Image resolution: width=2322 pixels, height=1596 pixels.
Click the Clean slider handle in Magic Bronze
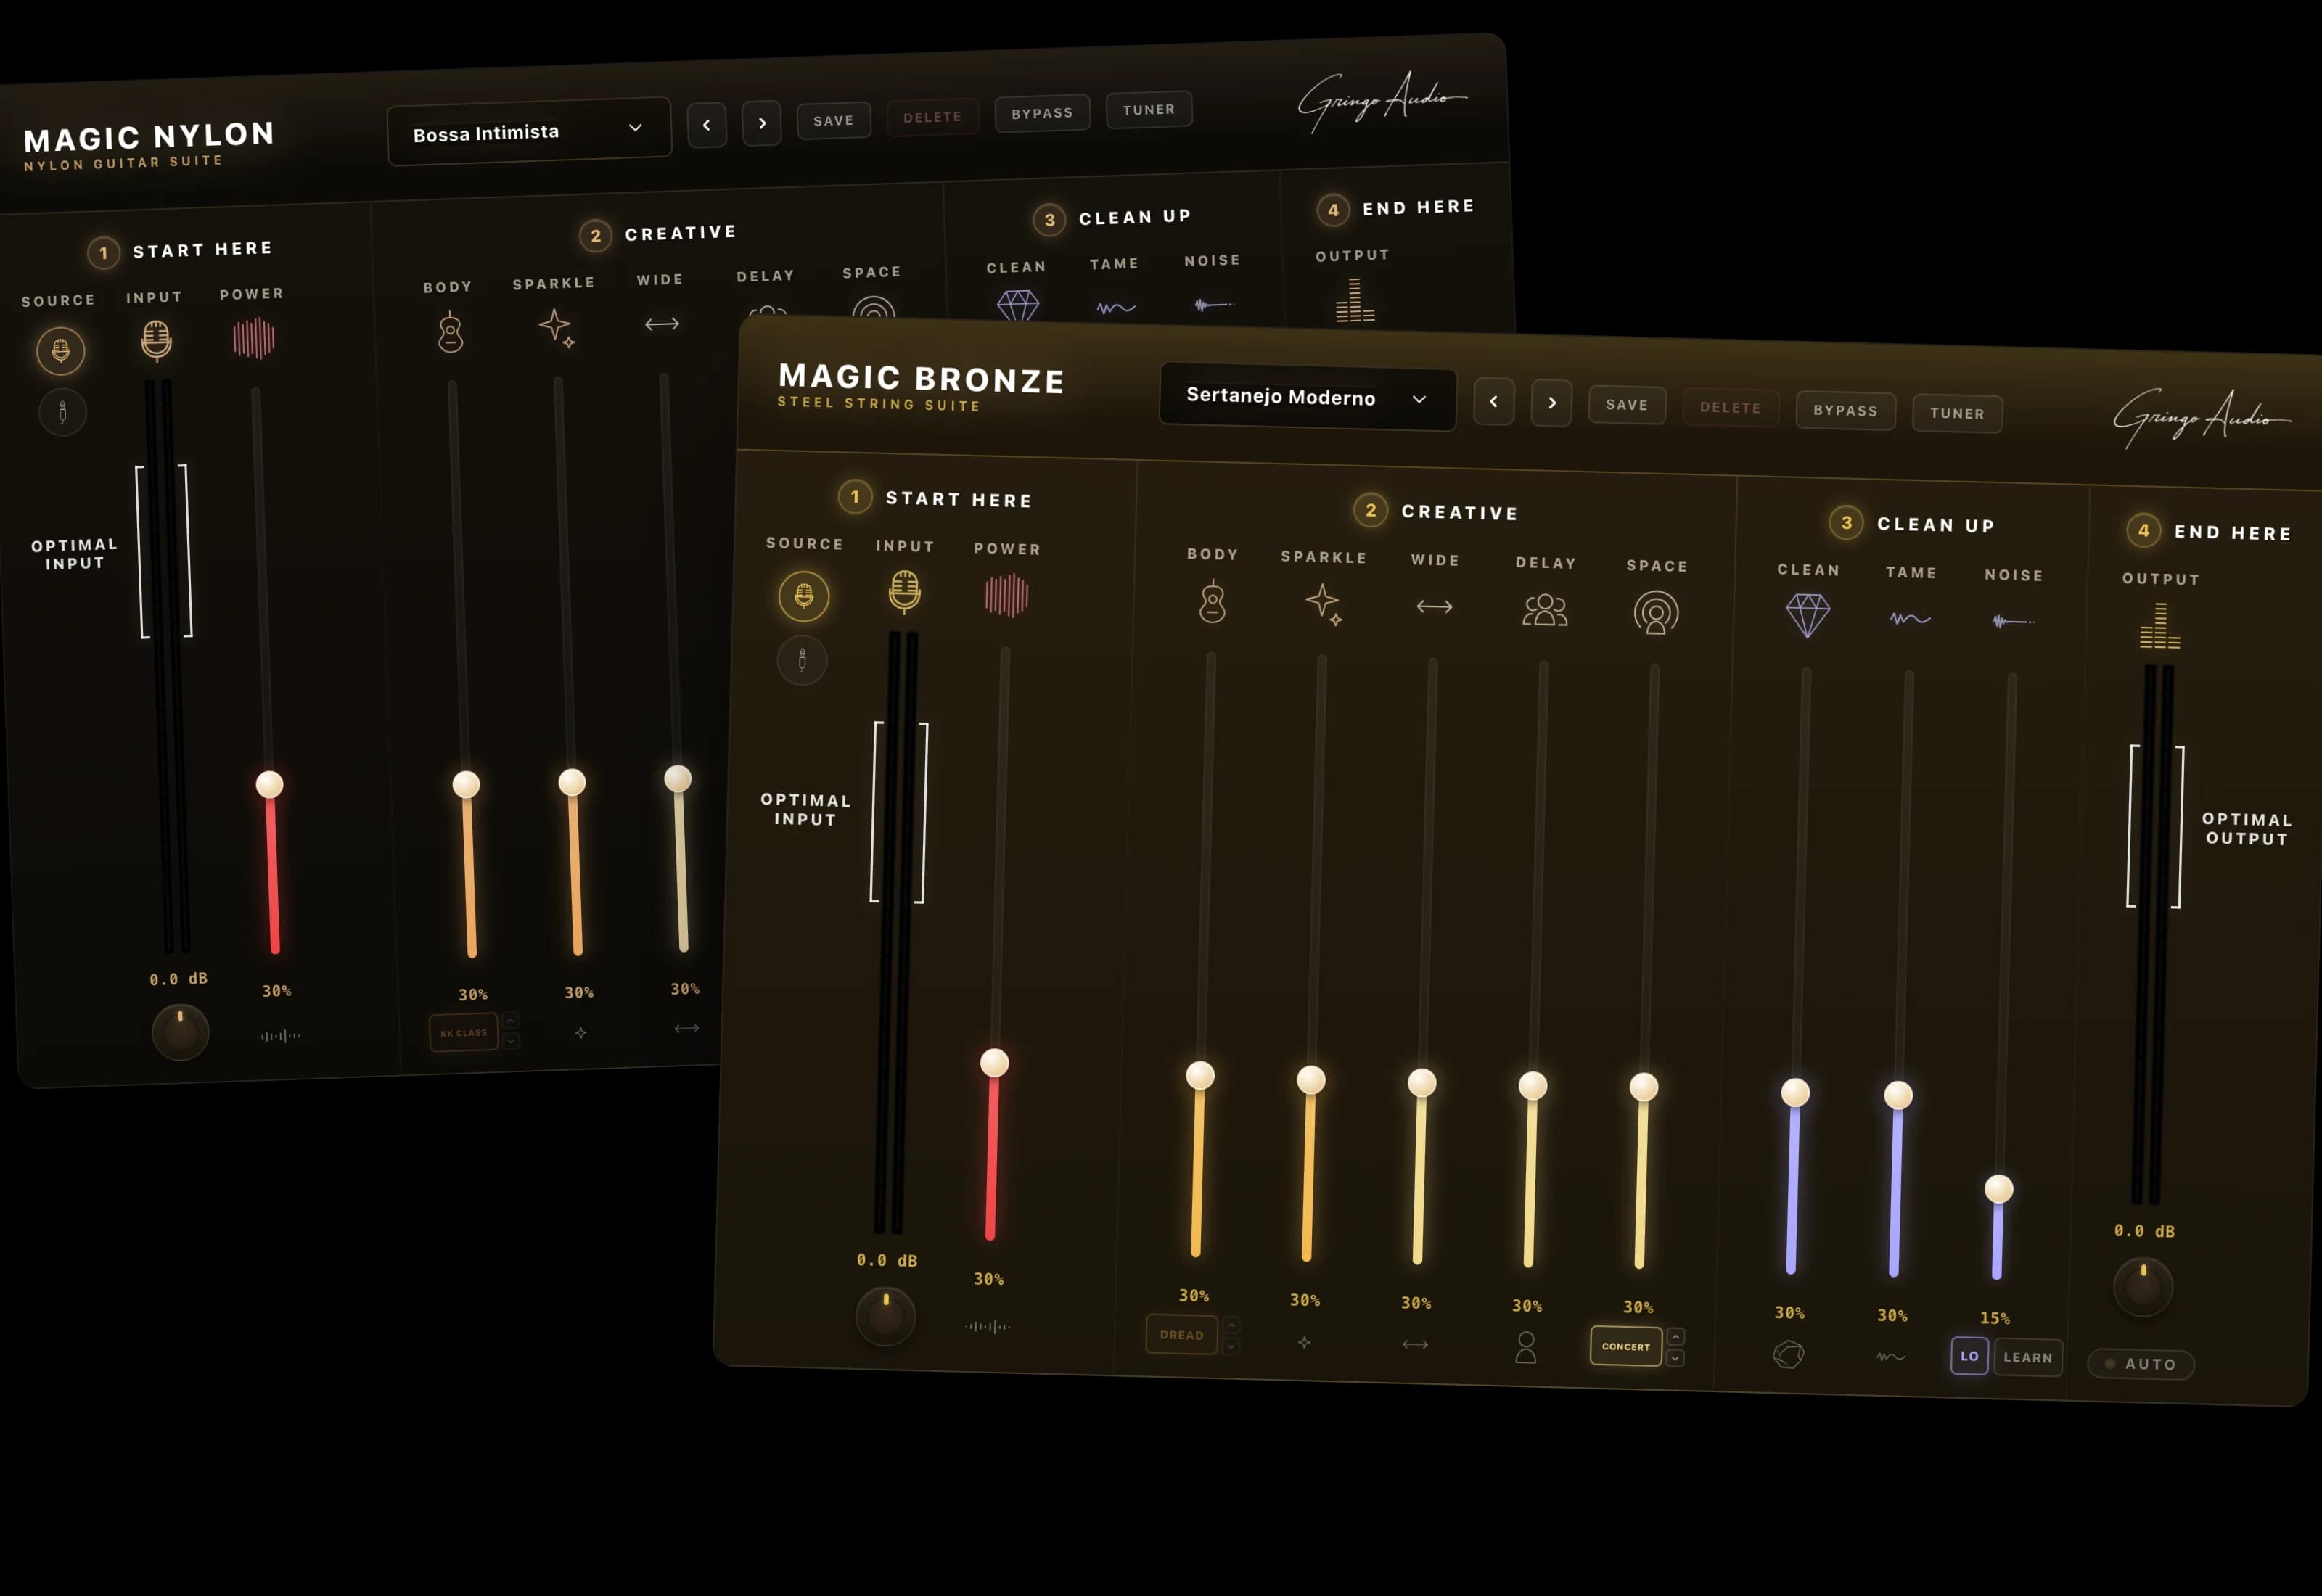tap(1795, 1092)
